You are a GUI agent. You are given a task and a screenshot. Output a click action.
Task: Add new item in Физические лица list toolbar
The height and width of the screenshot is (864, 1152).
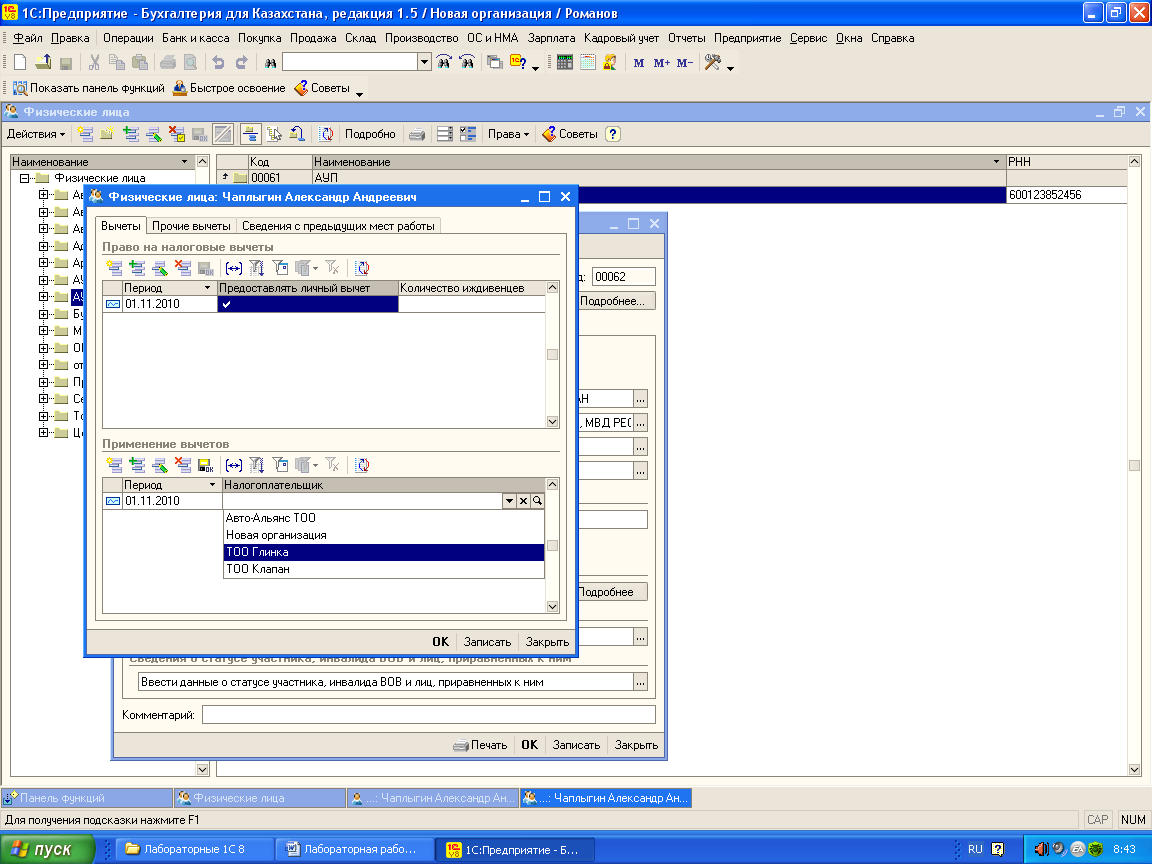click(85, 134)
